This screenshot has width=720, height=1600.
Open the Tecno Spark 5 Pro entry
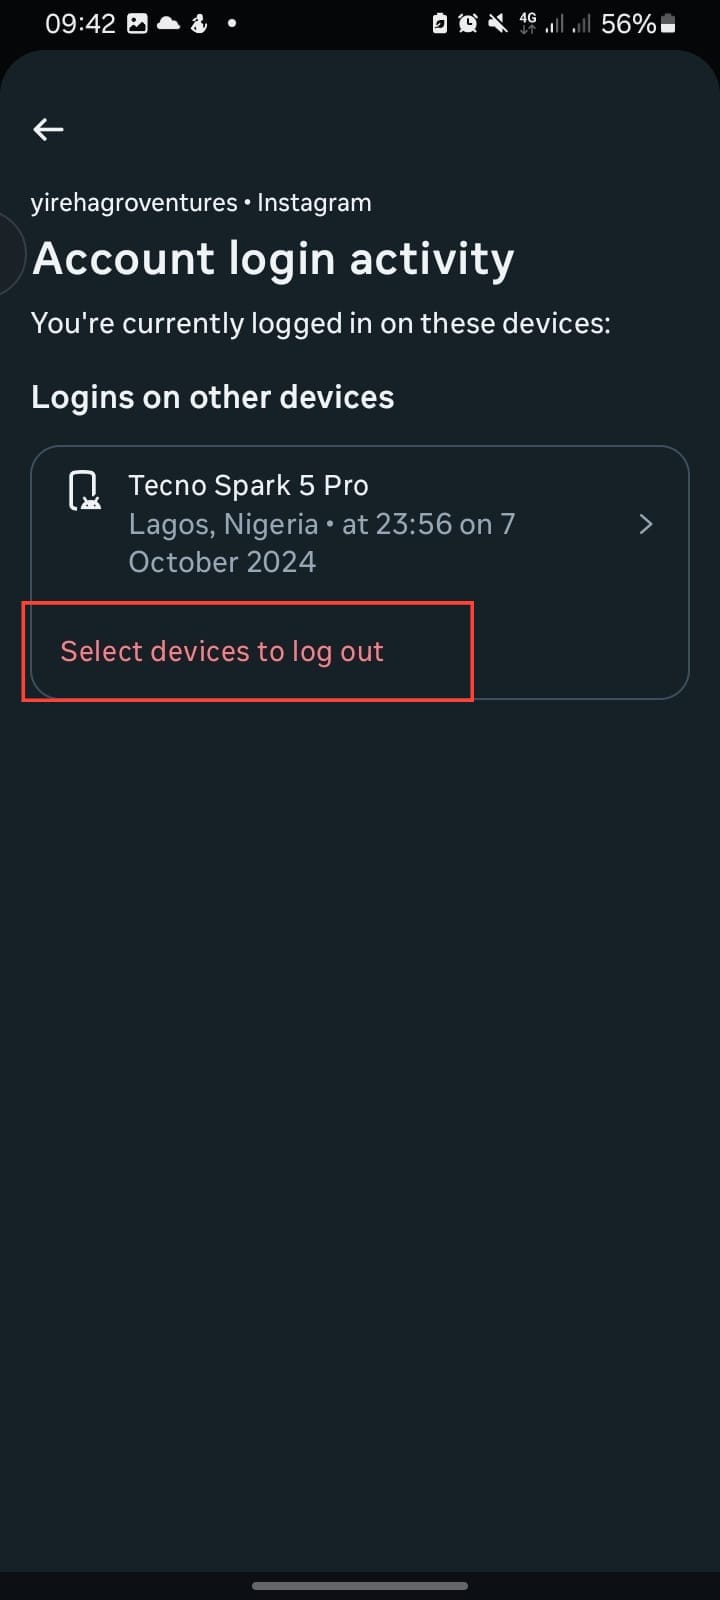(x=248, y=486)
